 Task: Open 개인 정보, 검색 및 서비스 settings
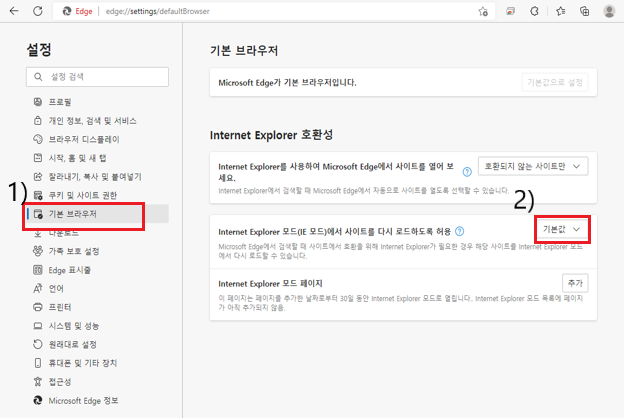coord(98,121)
